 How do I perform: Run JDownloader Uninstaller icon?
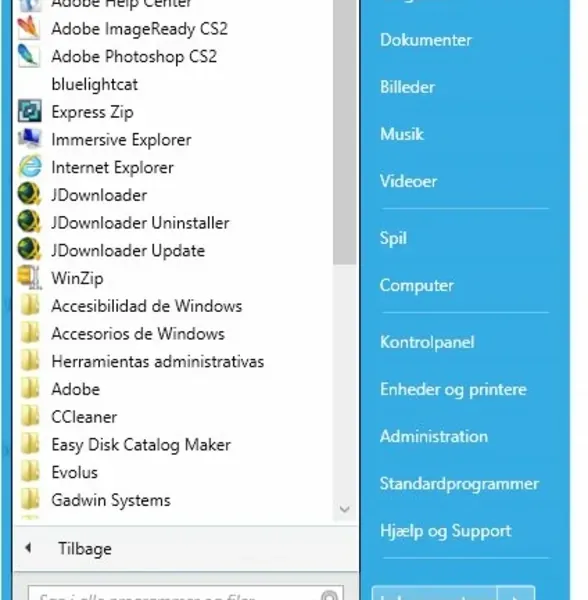29,222
